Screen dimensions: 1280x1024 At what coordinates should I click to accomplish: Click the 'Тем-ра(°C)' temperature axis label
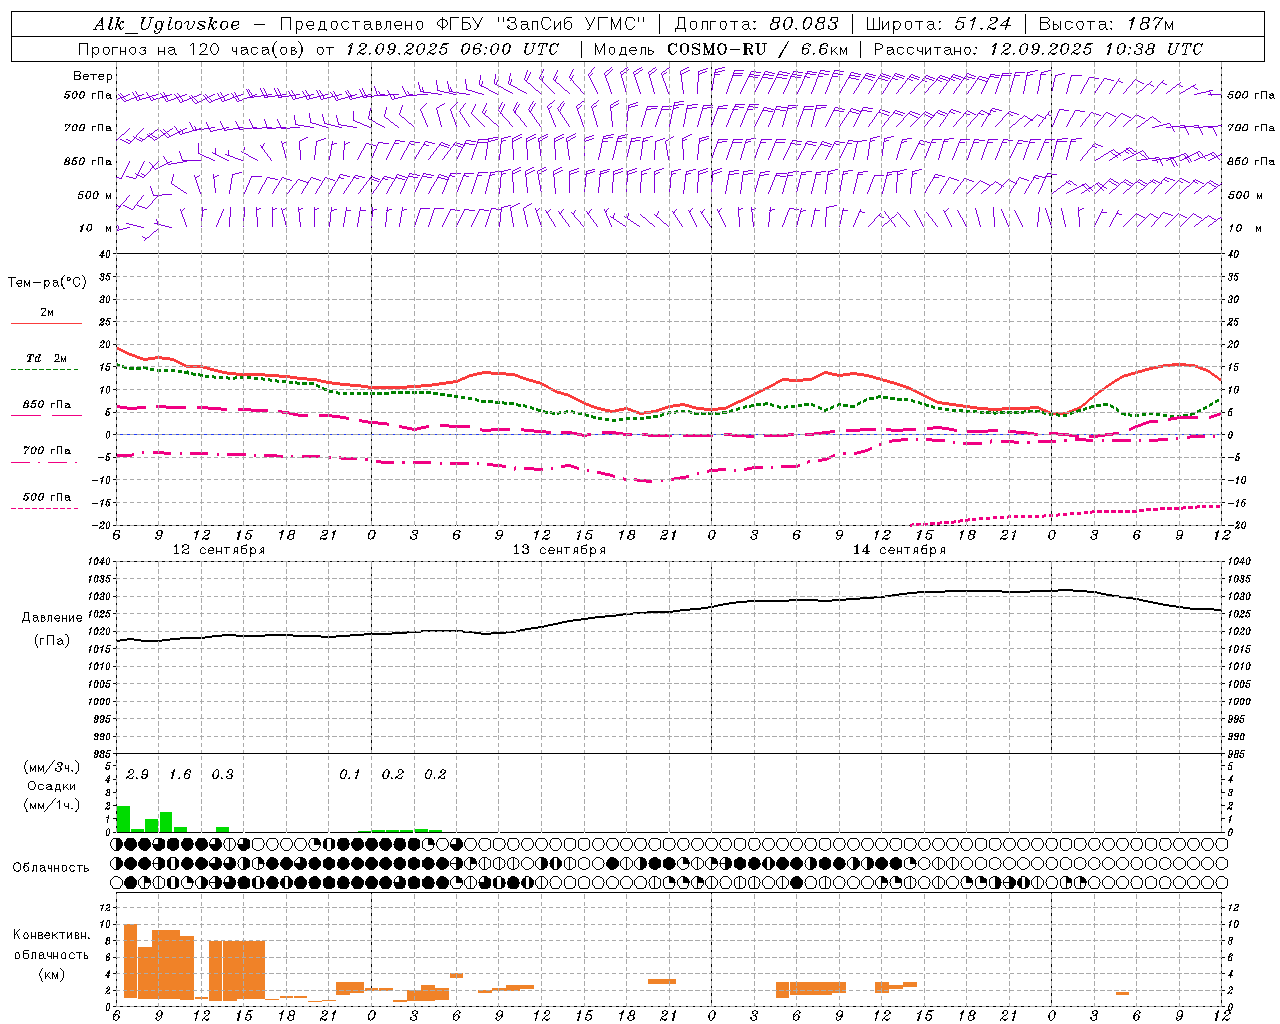tap(47, 283)
